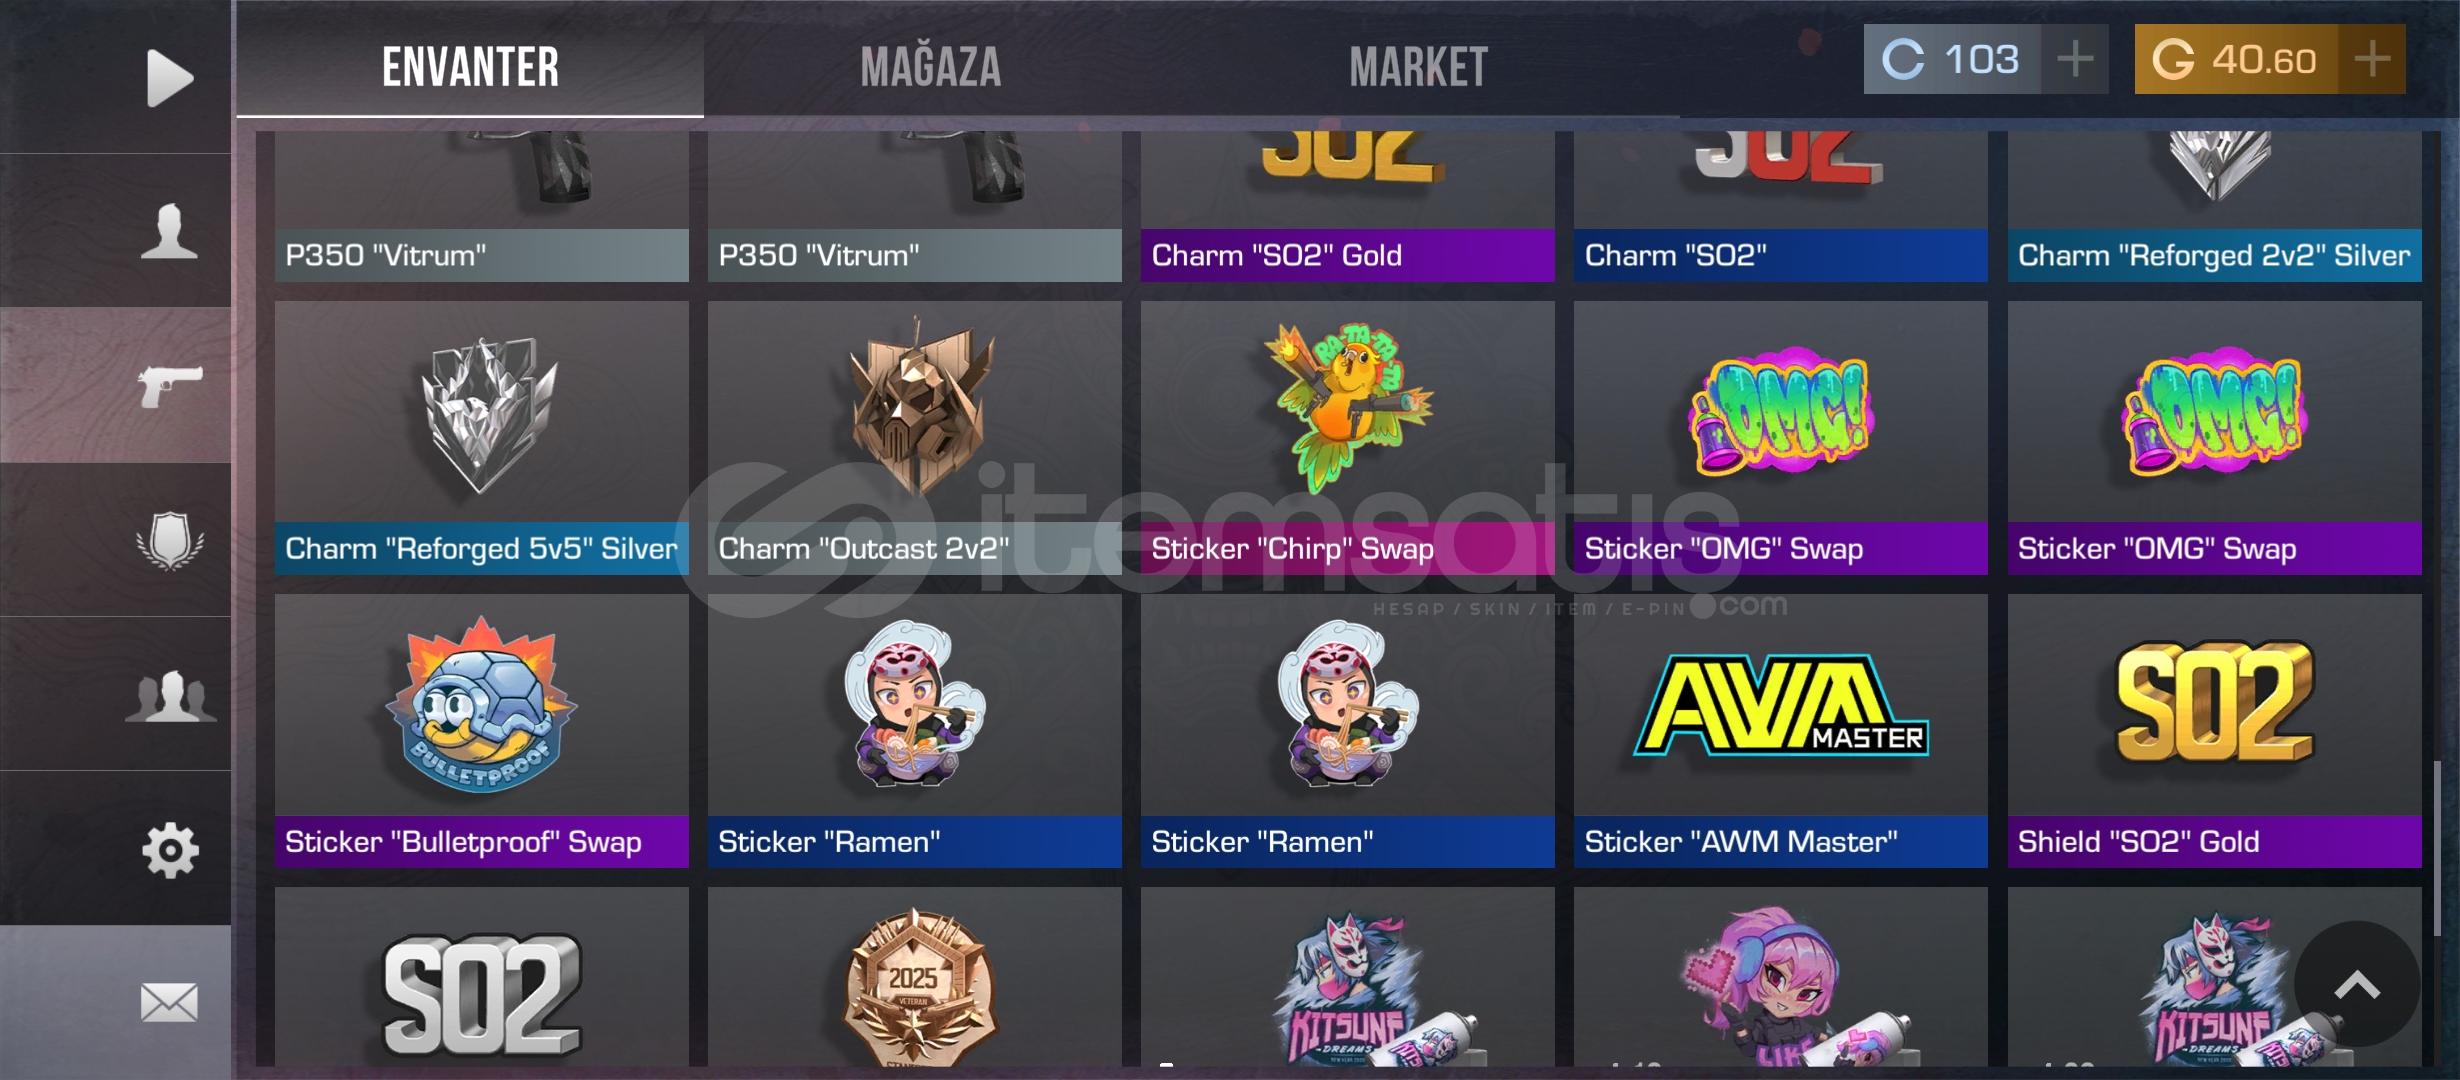Screen dimensions: 2460x1080
Task: Select Sticker "Chirp" Swap item
Action: 1347,438
